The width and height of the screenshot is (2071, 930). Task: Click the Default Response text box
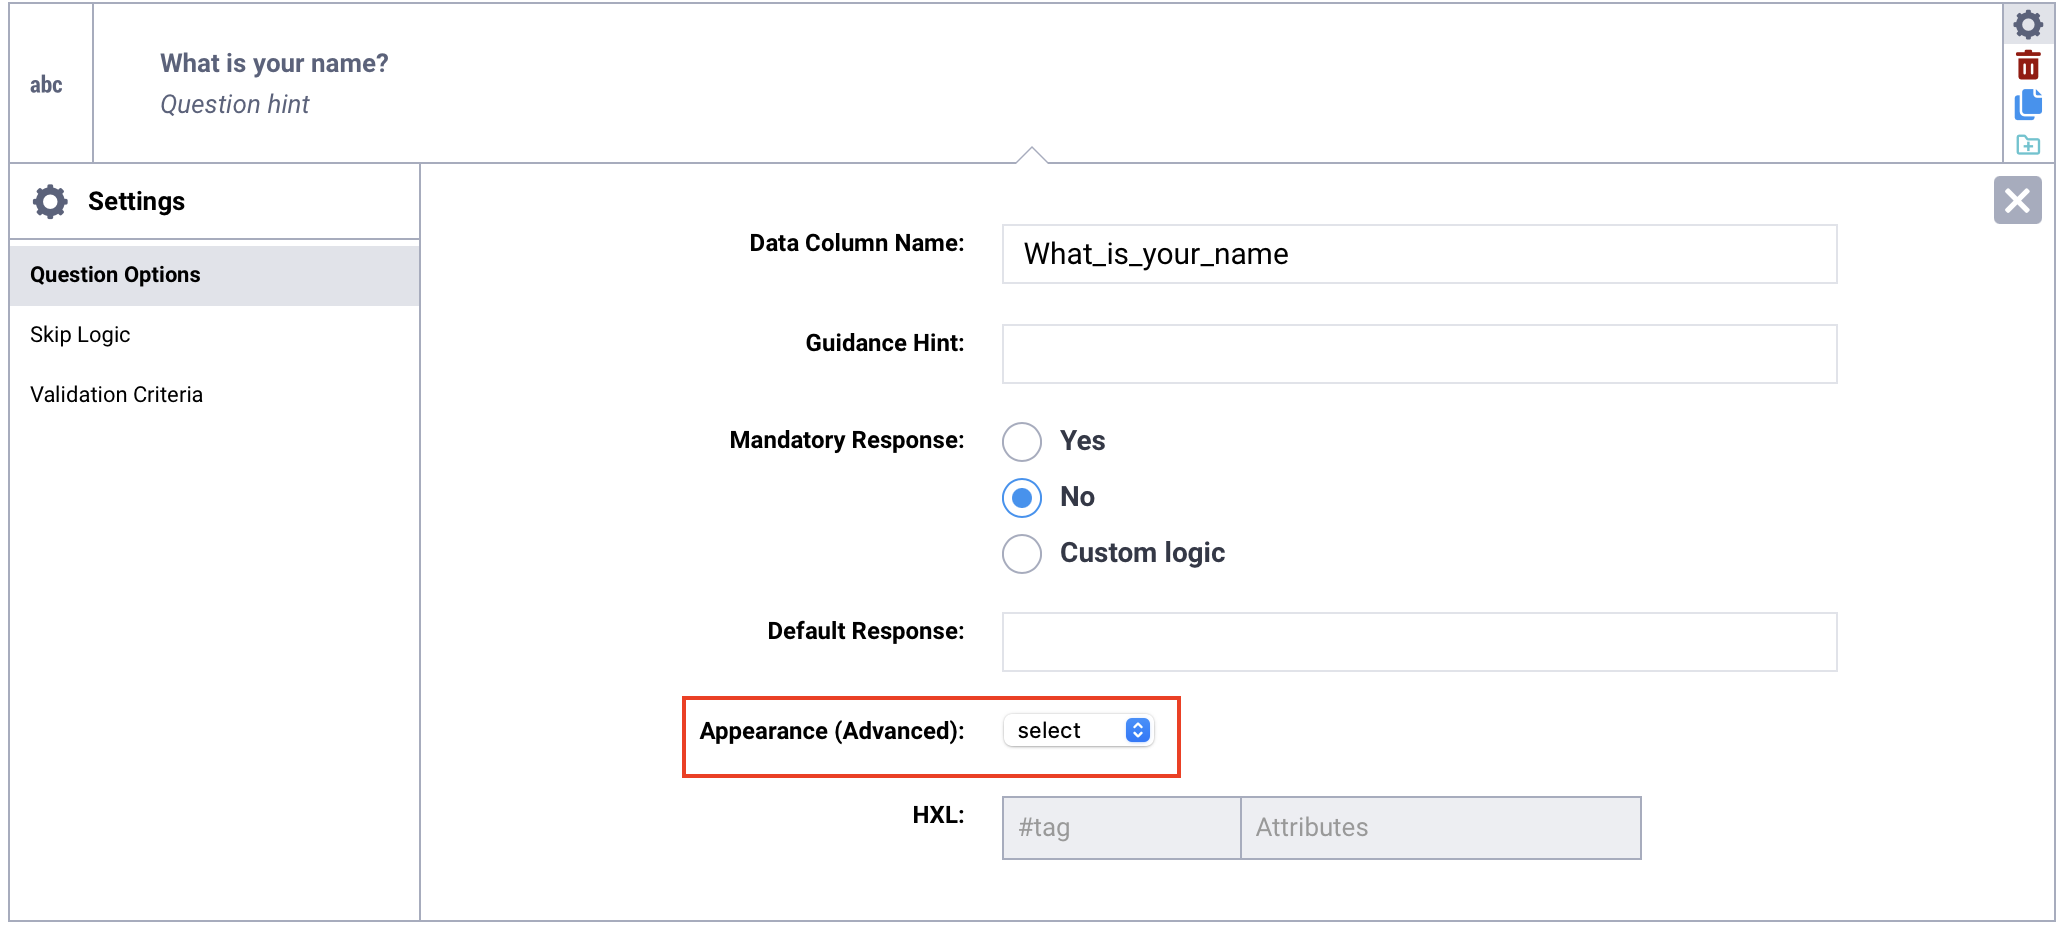point(1418,642)
